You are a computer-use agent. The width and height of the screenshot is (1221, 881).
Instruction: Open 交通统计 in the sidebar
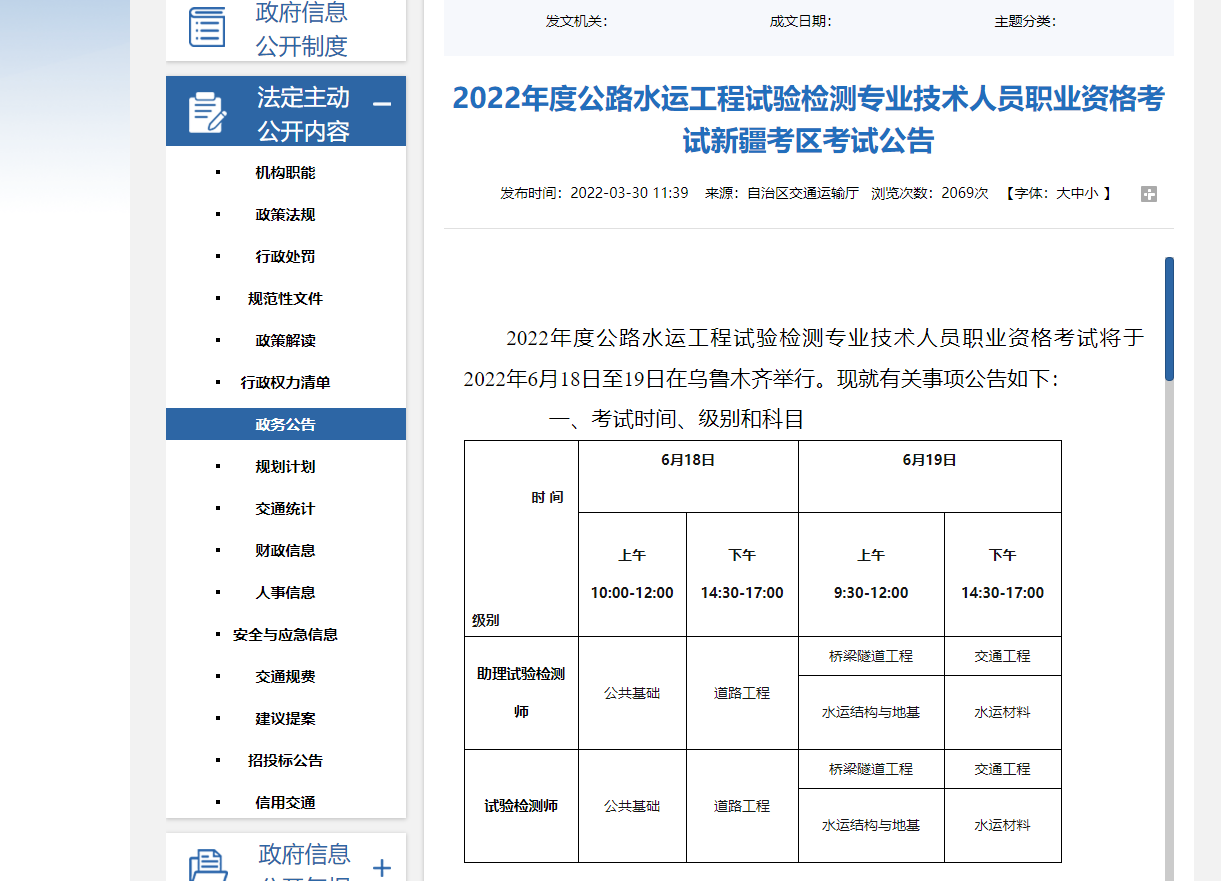[285, 509]
